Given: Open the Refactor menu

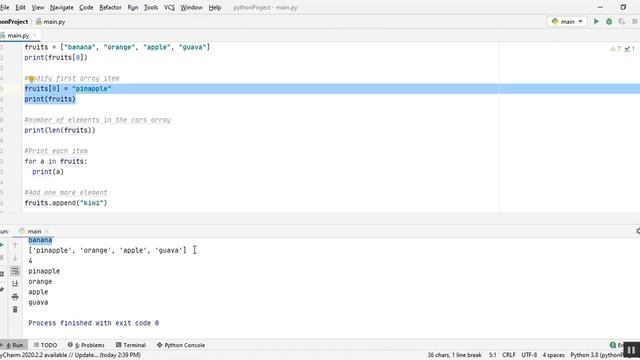Looking at the screenshot, I should coord(110,7).
